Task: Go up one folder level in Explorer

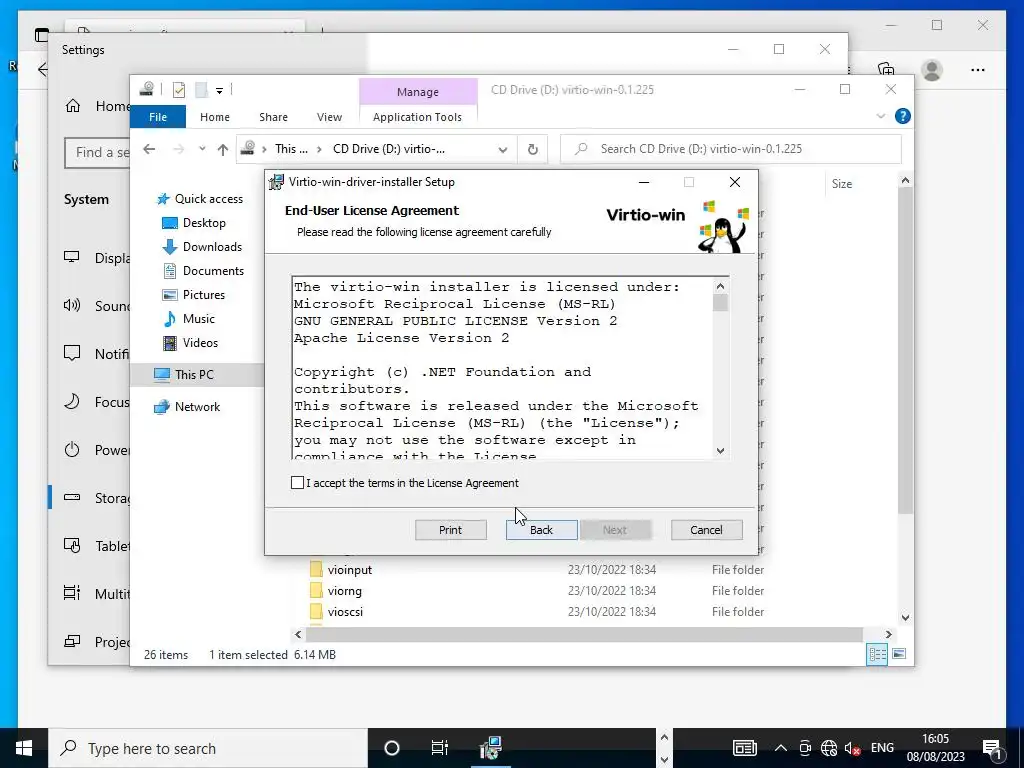Action: click(223, 150)
